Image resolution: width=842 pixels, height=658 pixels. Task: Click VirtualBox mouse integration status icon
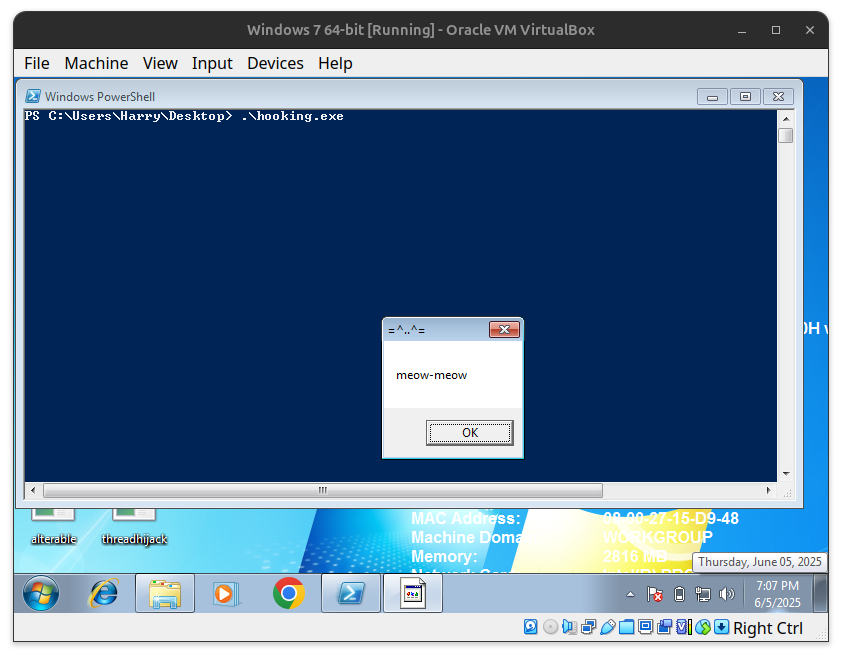[x=703, y=627]
